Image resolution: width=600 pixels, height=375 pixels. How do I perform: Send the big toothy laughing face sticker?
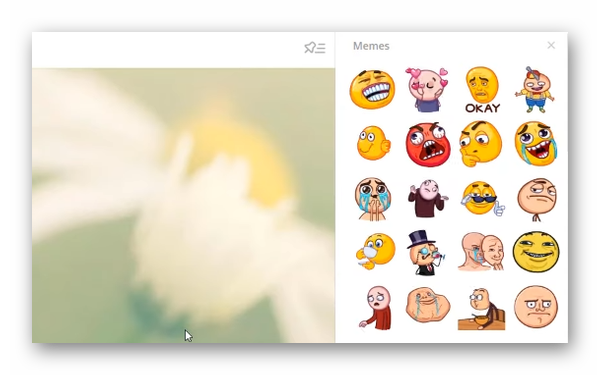(372, 89)
